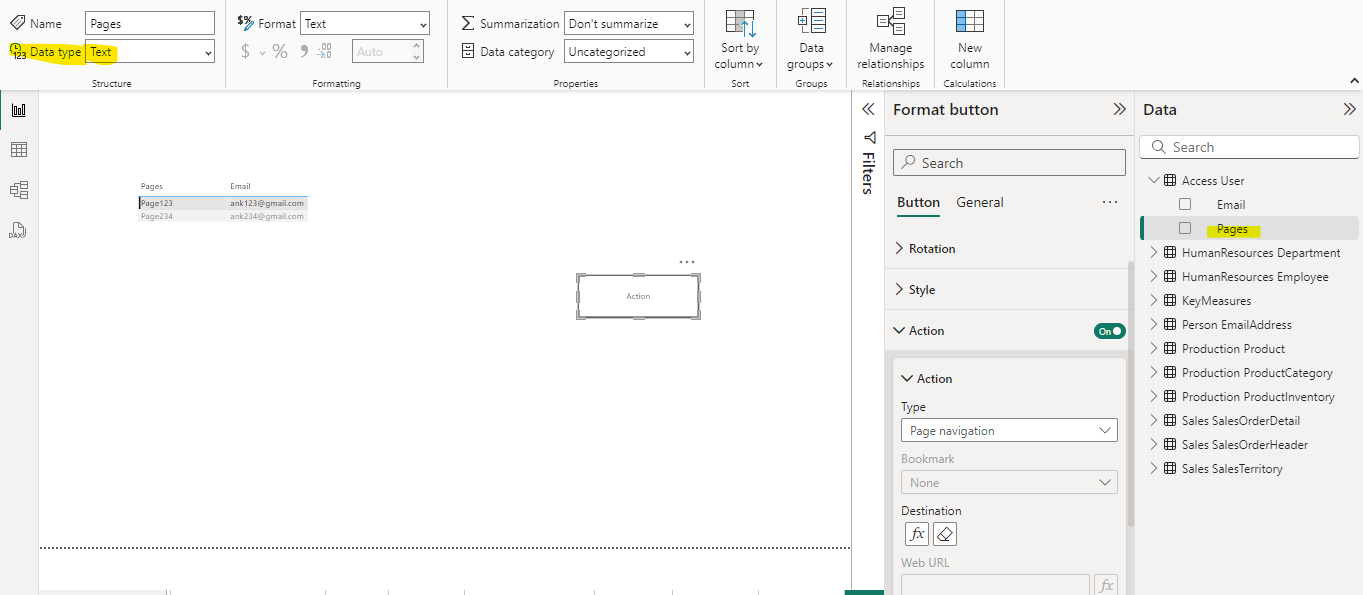Open the Format dropdown
The height and width of the screenshot is (595, 1363).
click(365, 24)
